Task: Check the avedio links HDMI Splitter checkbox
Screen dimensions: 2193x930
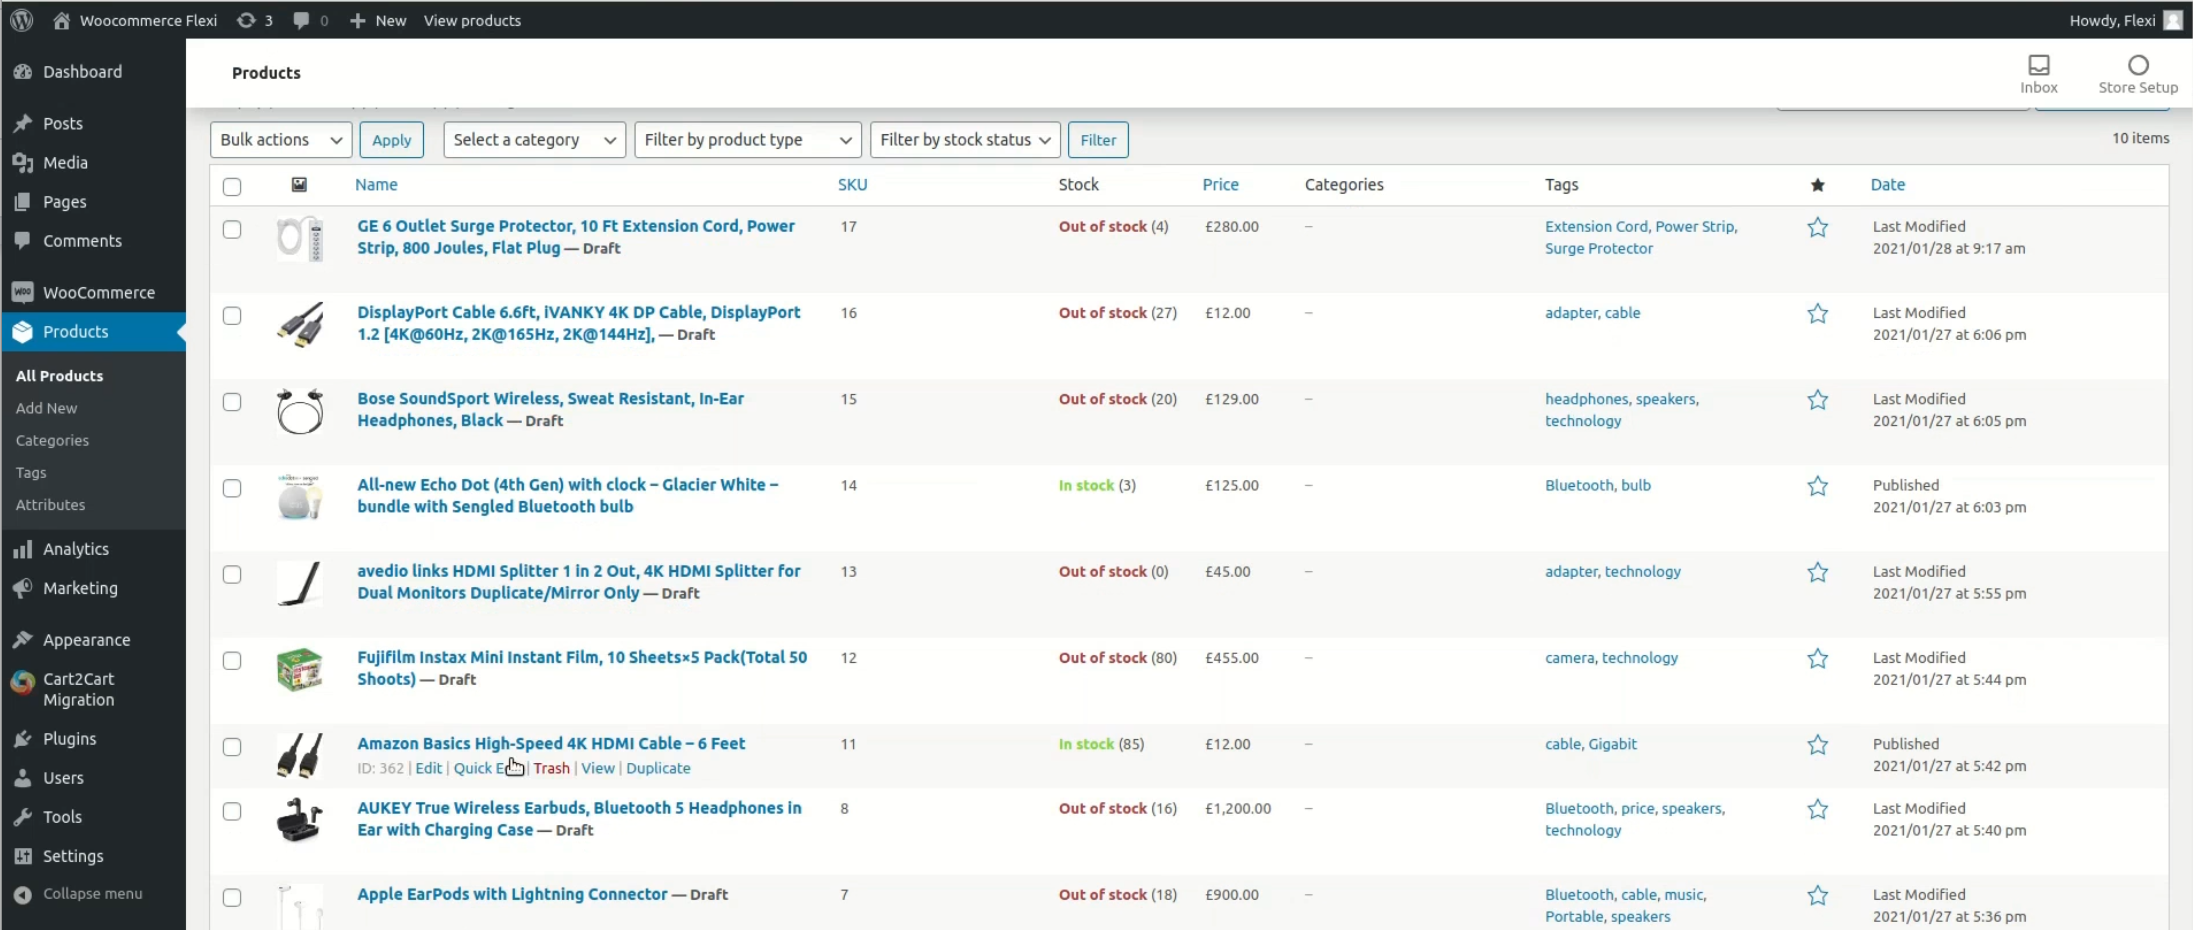Action: coord(232,574)
